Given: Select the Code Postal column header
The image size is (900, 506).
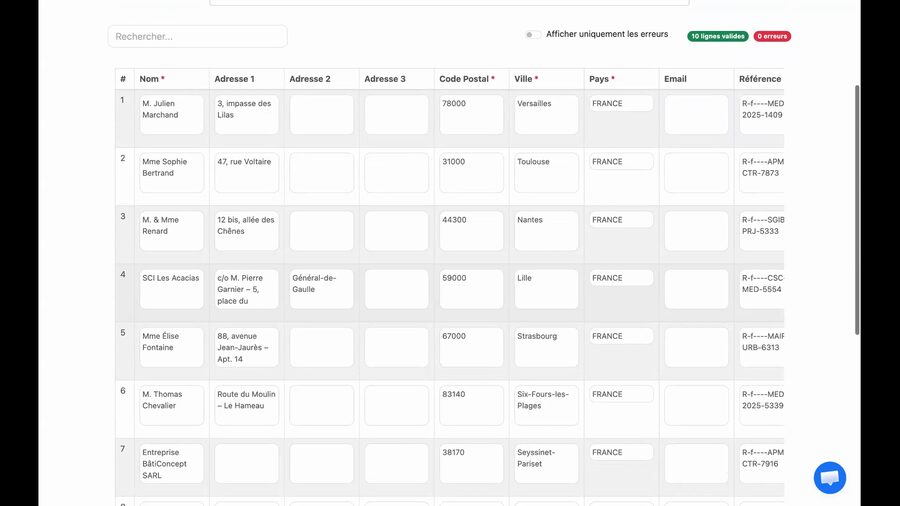Looking at the screenshot, I should coord(466,79).
